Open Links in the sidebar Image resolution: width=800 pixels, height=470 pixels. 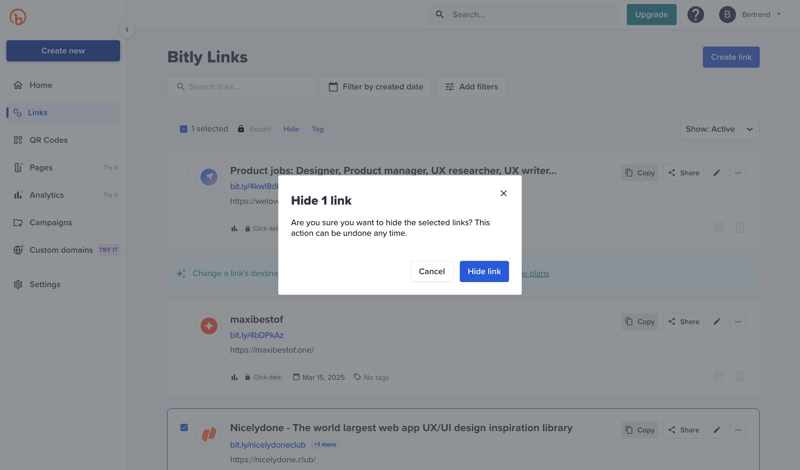pos(63,112)
